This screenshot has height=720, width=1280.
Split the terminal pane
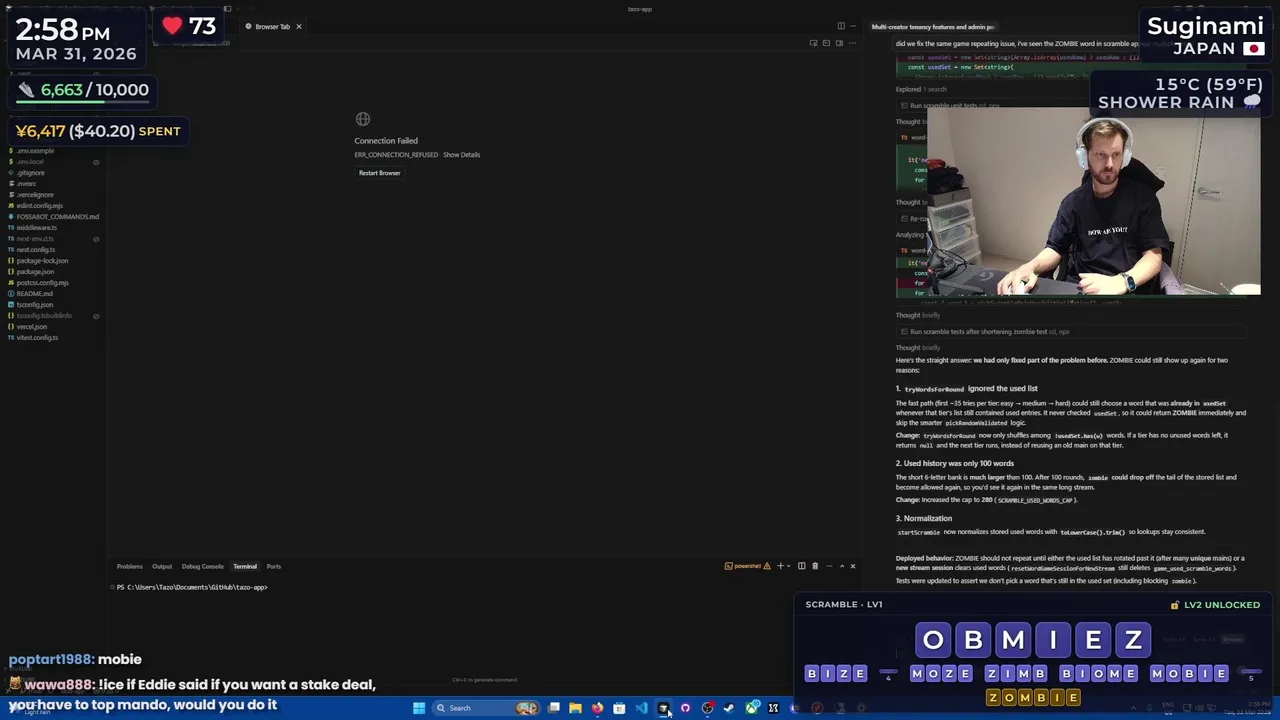(x=802, y=566)
